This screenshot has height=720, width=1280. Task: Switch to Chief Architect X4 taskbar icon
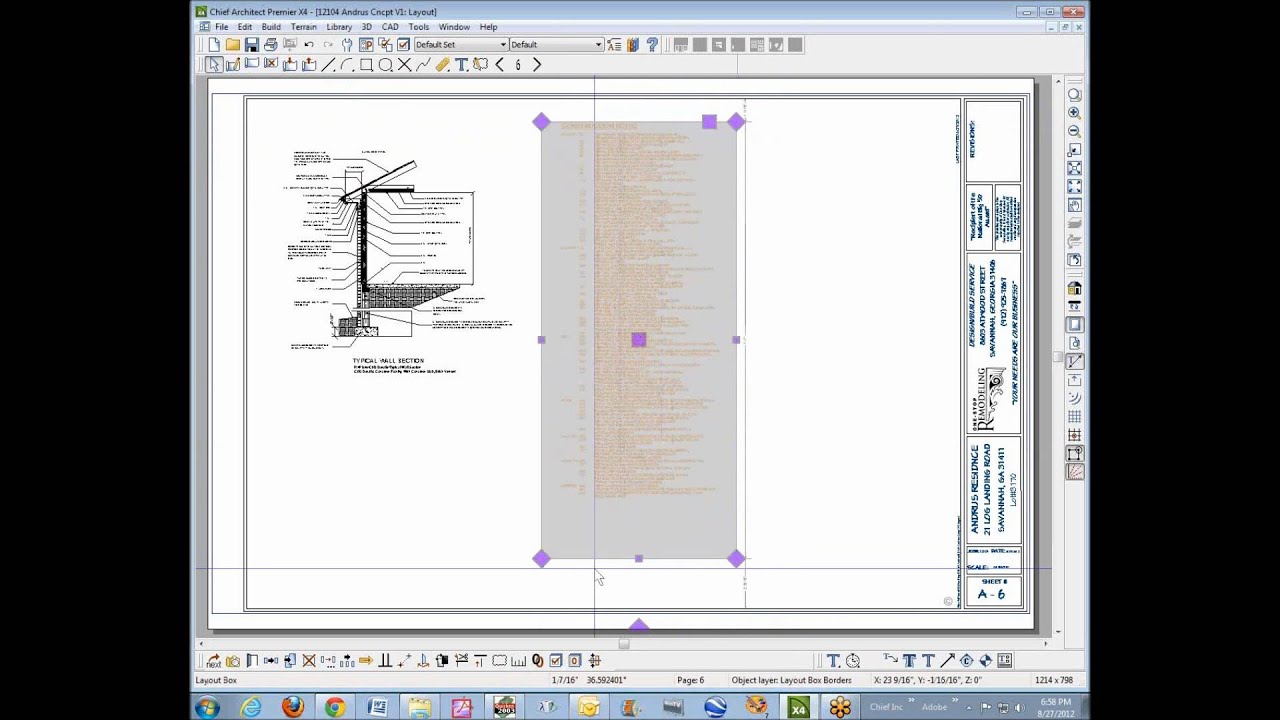(798, 708)
